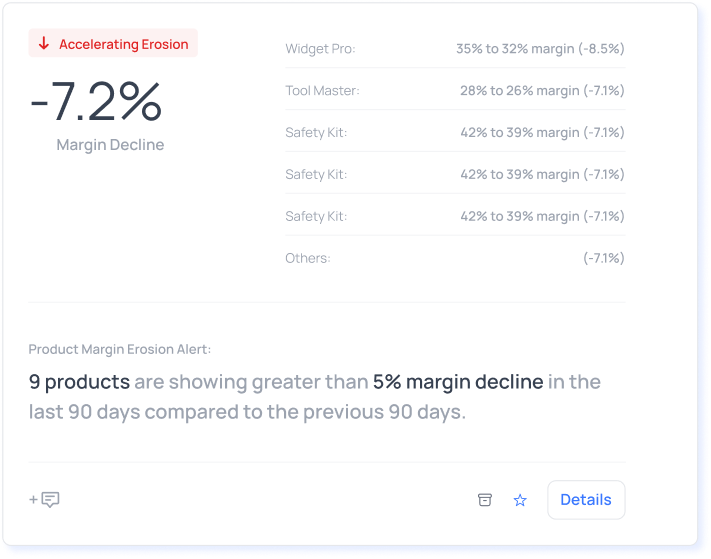Image resolution: width=711 pixels, height=559 pixels.
Task: Click the bold '5% margin decline' text
Action: point(458,382)
